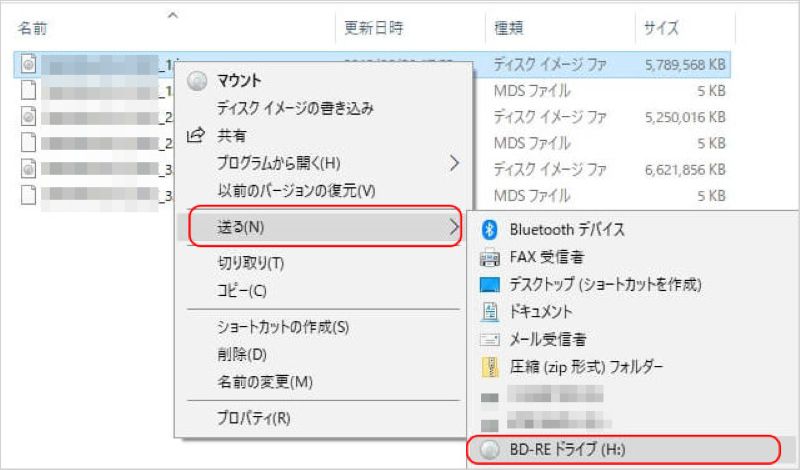Click the disc image icon of the 5,789,568 KB file
This screenshot has height=470, width=800.
pos(29,64)
